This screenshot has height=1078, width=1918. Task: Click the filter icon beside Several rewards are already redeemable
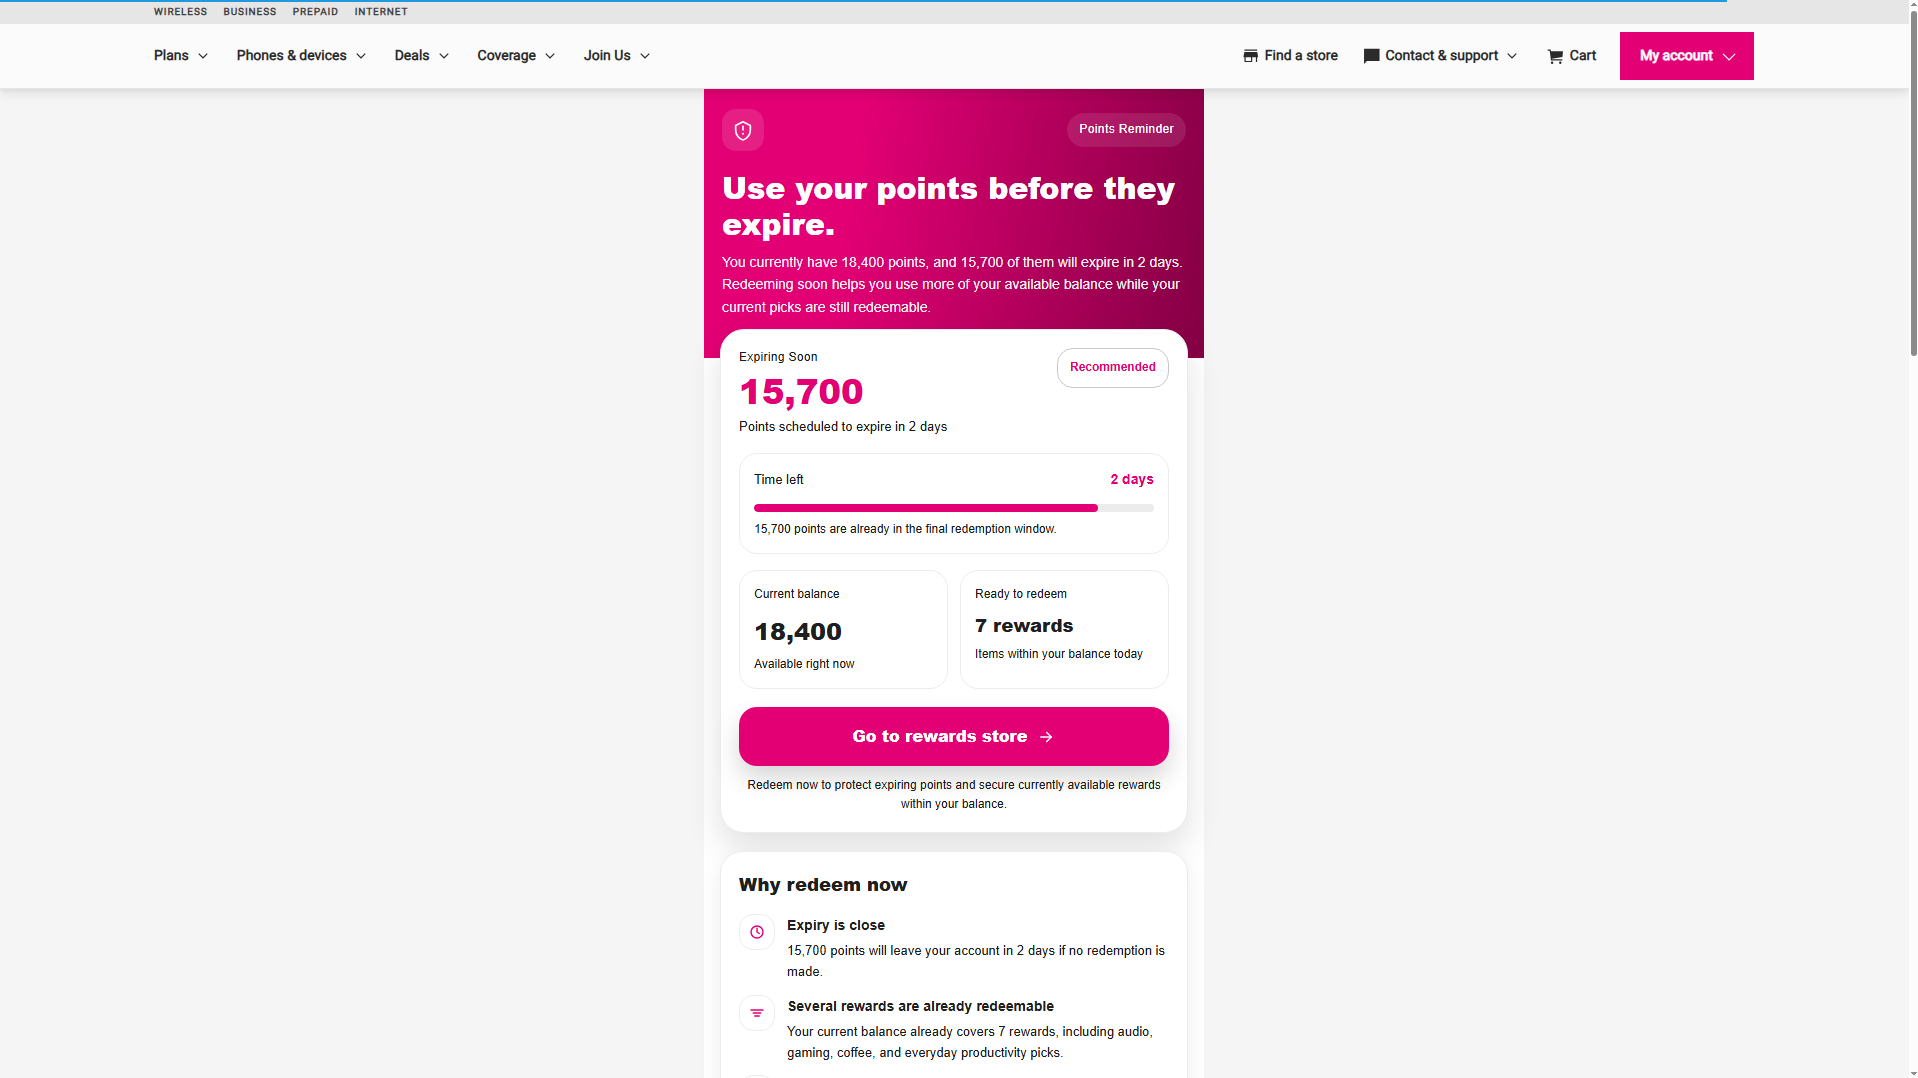(x=757, y=1013)
